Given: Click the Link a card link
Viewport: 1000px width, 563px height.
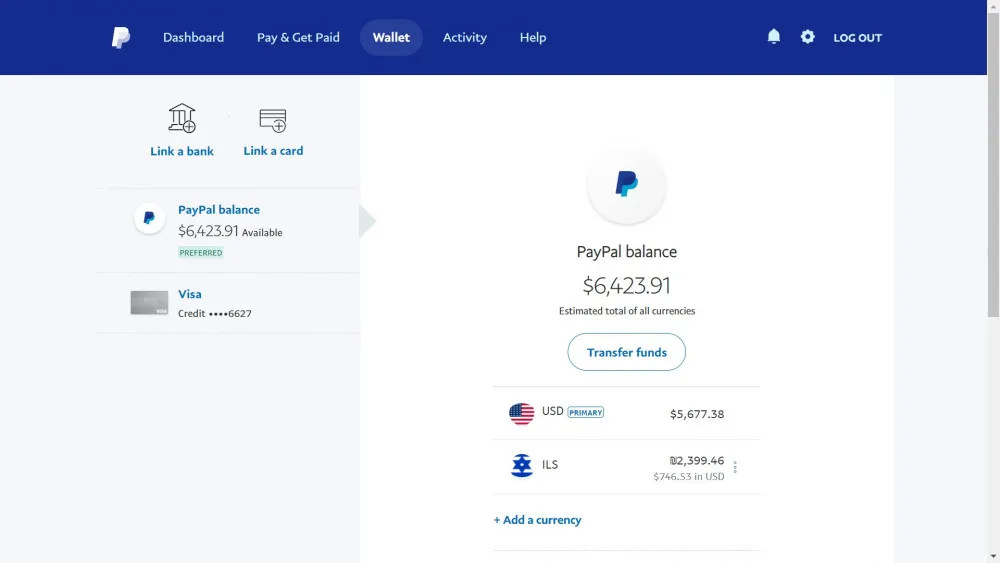Looking at the screenshot, I should point(273,151).
